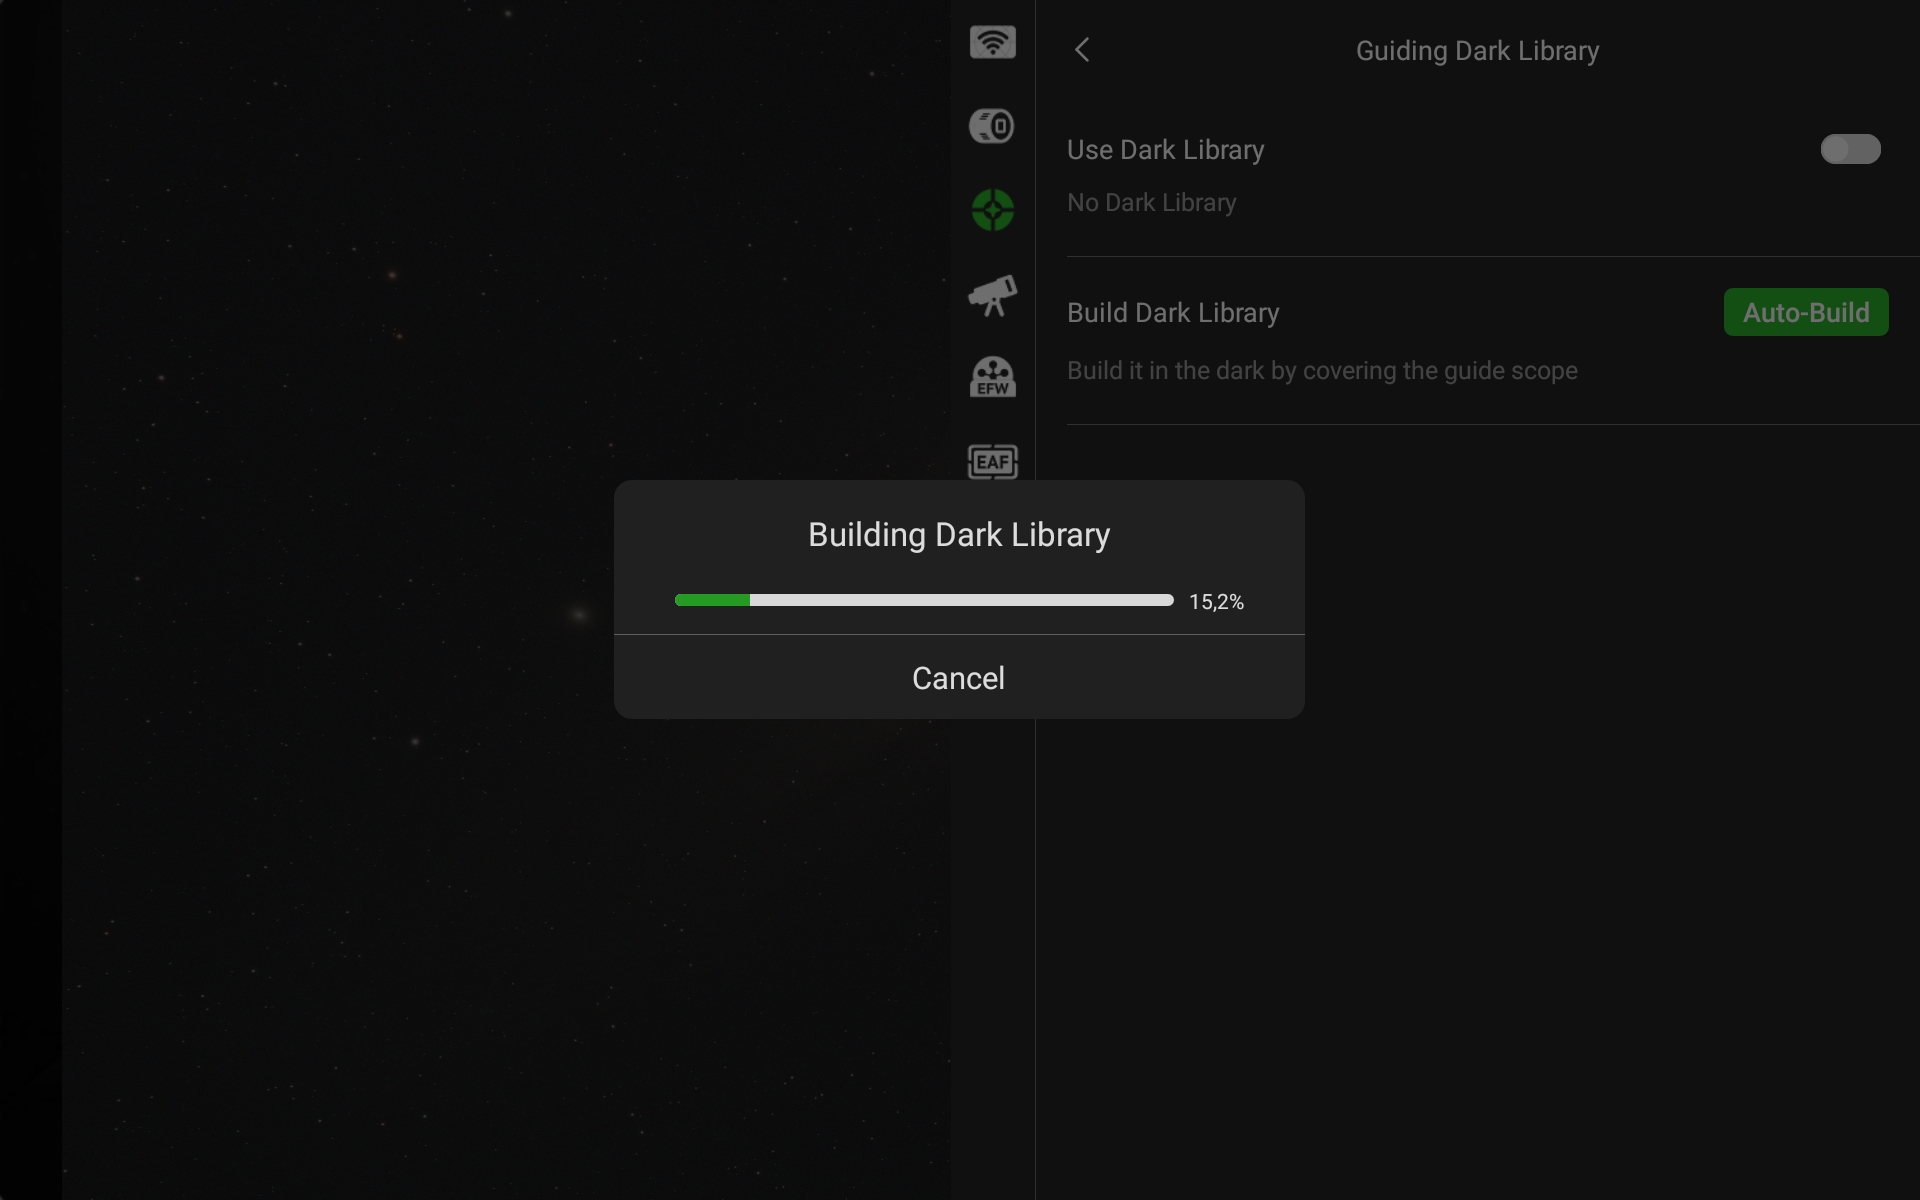Click the brightest star in the preview
Screen dimensions: 1920x1200
pyautogui.click(x=578, y=614)
